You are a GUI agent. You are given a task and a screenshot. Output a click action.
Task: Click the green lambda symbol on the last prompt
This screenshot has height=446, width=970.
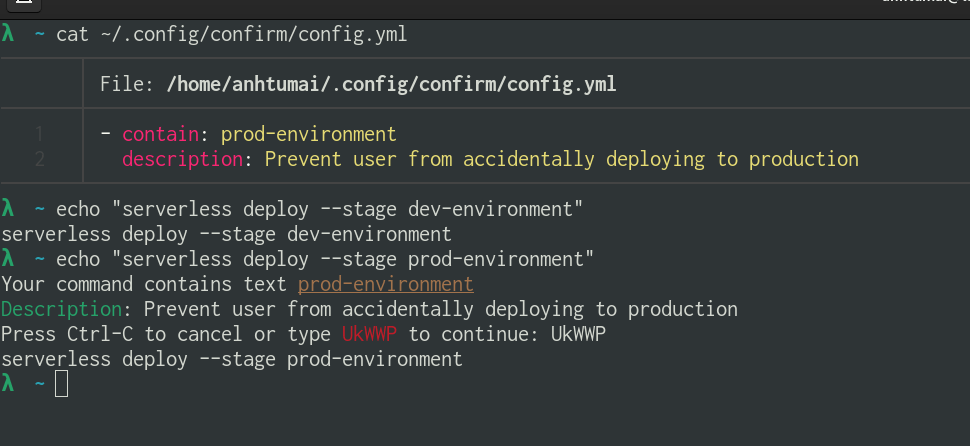[x=7, y=384]
